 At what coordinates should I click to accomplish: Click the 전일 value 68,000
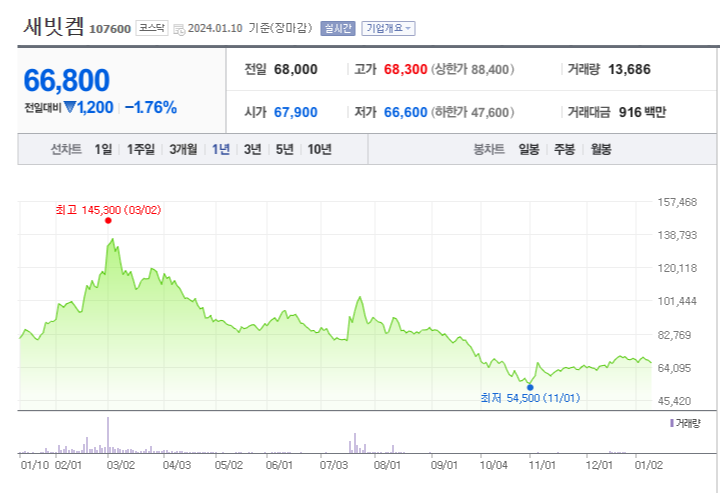296,69
